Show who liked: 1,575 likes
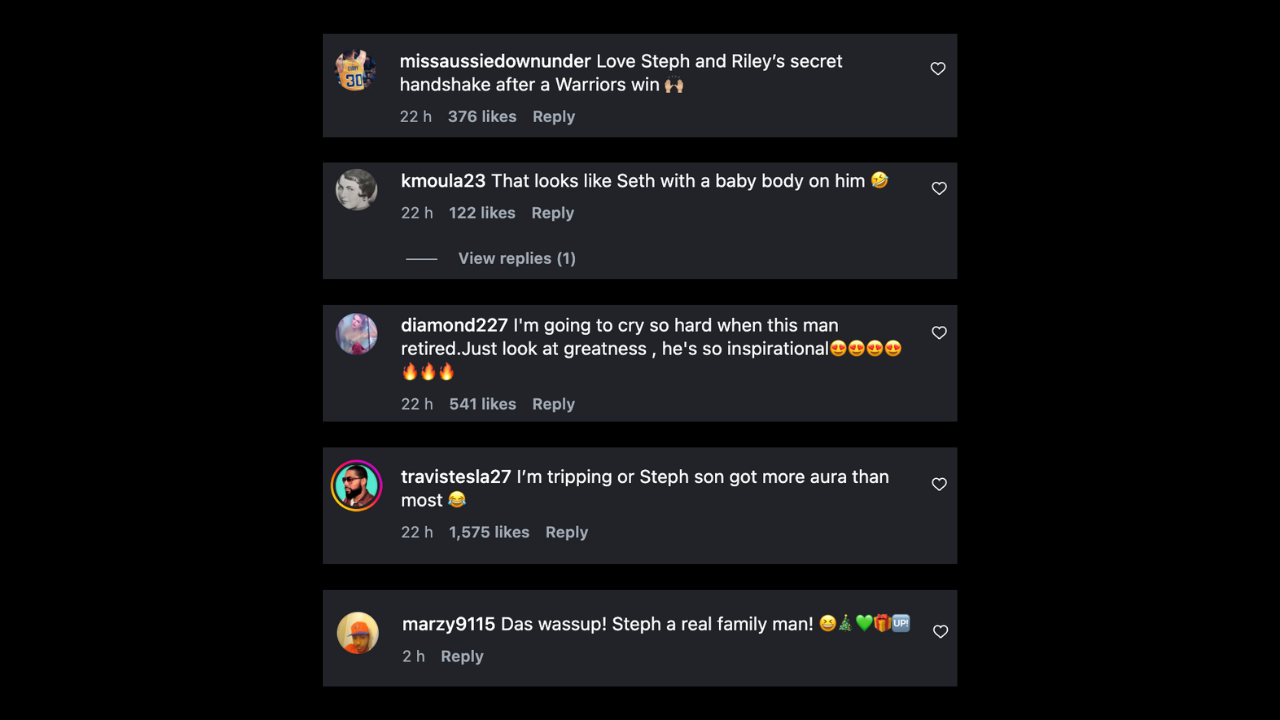This screenshot has width=1280, height=720. click(x=489, y=532)
